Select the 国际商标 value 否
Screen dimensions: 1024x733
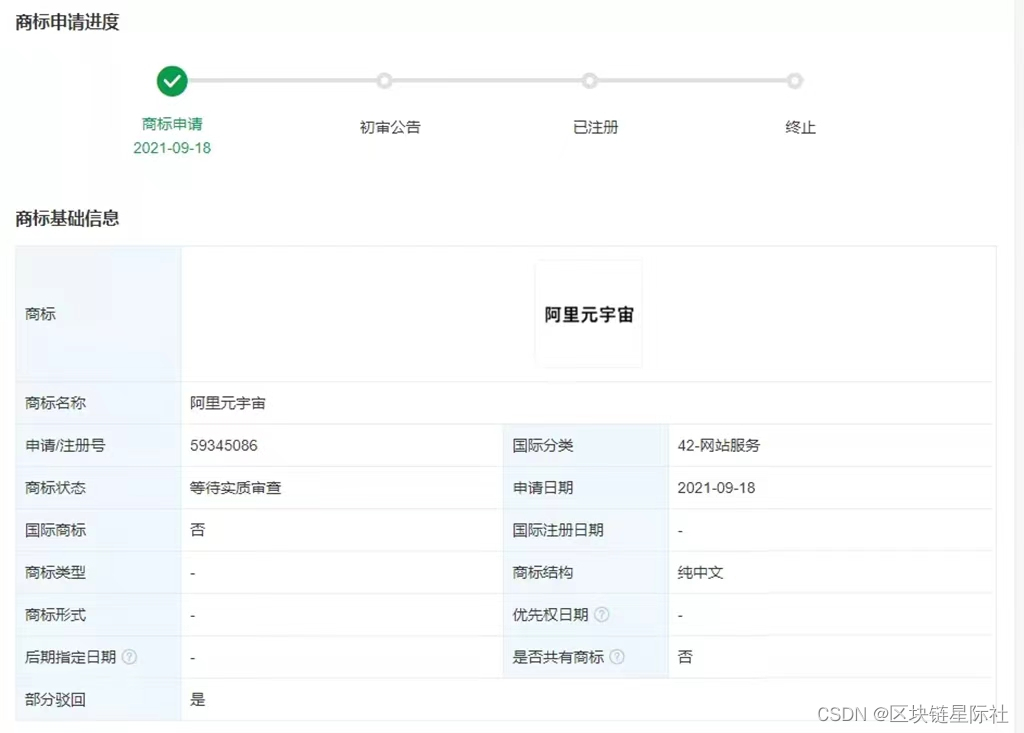[x=197, y=530]
